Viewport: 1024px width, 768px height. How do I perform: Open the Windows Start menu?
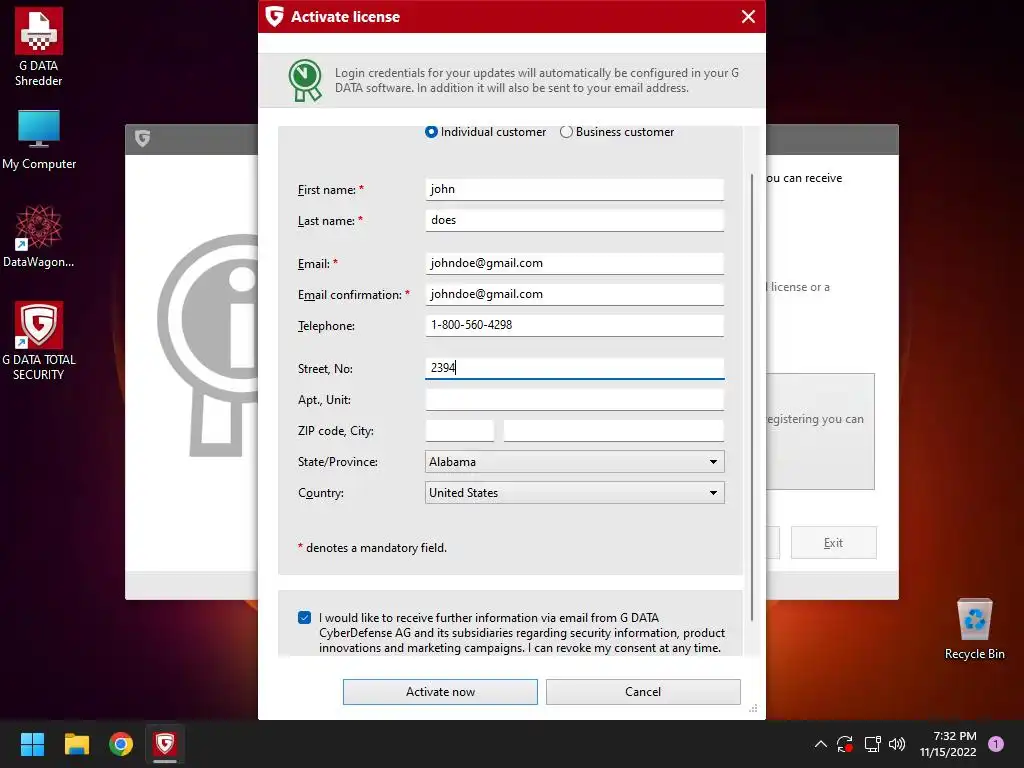32,744
